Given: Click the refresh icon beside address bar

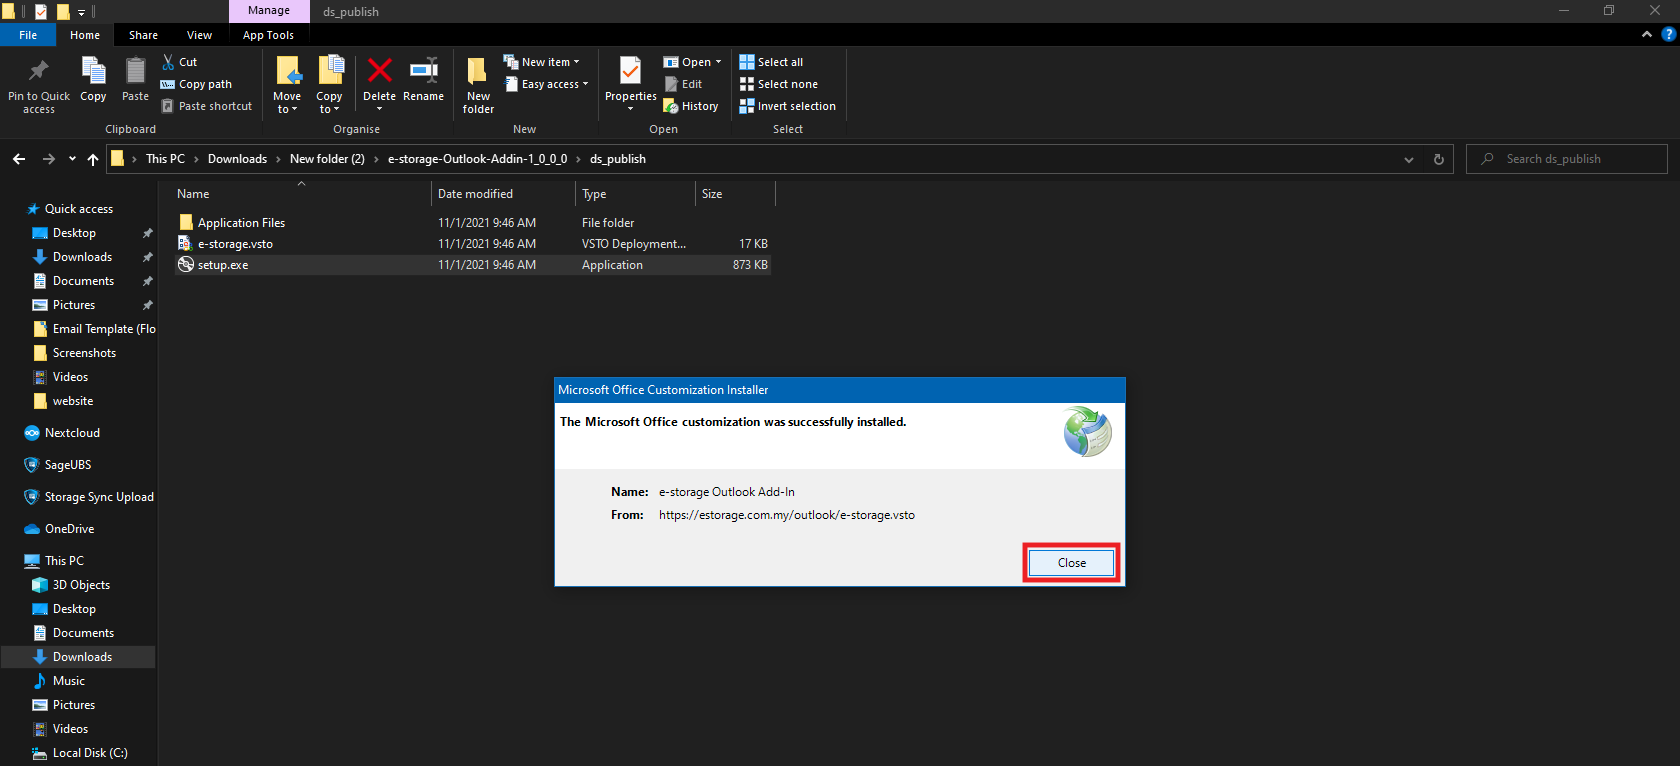Looking at the screenshot, I should point(1439,159).
